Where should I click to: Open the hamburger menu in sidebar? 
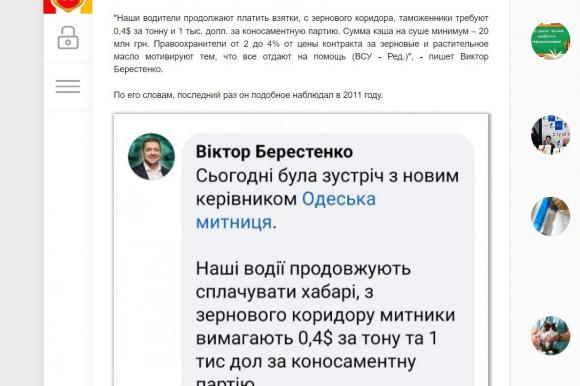[68, 86]
